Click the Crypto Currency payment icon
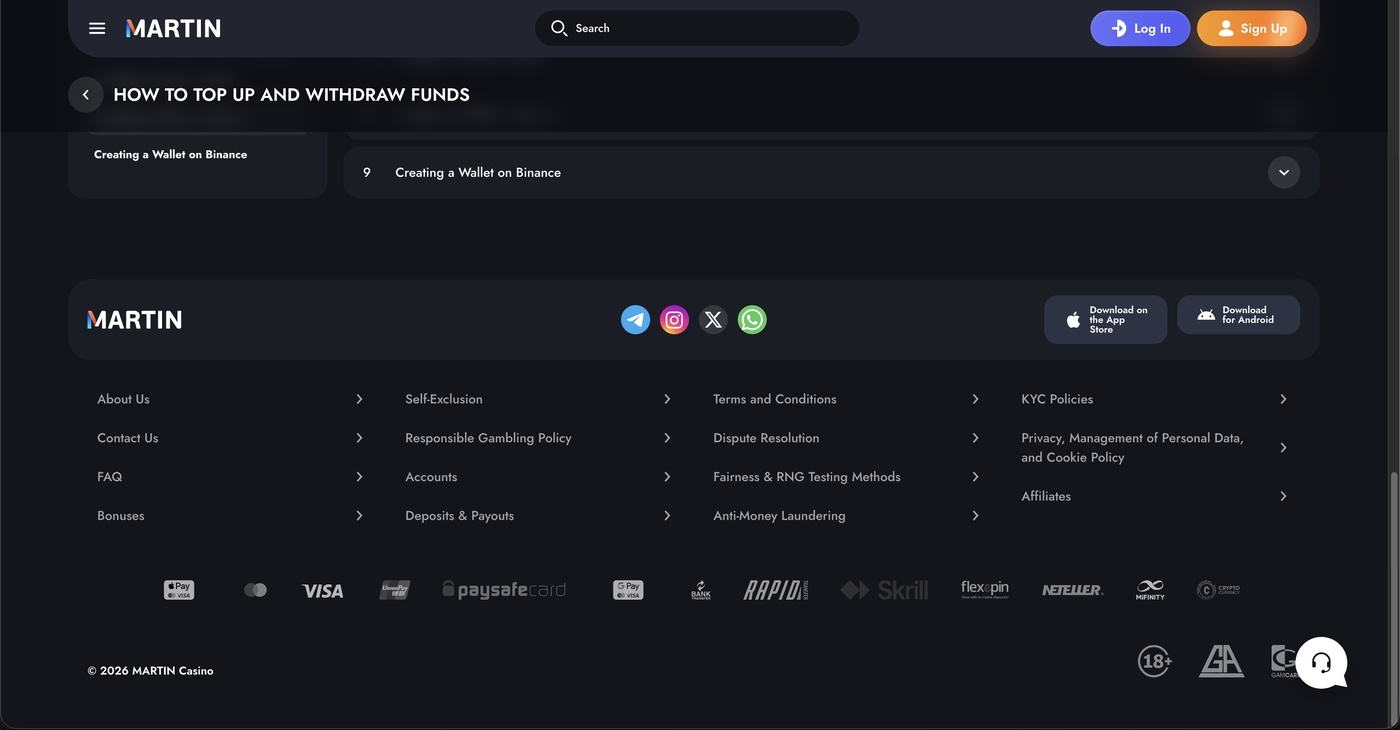The image size is (1400, 730). (1218, 590)
